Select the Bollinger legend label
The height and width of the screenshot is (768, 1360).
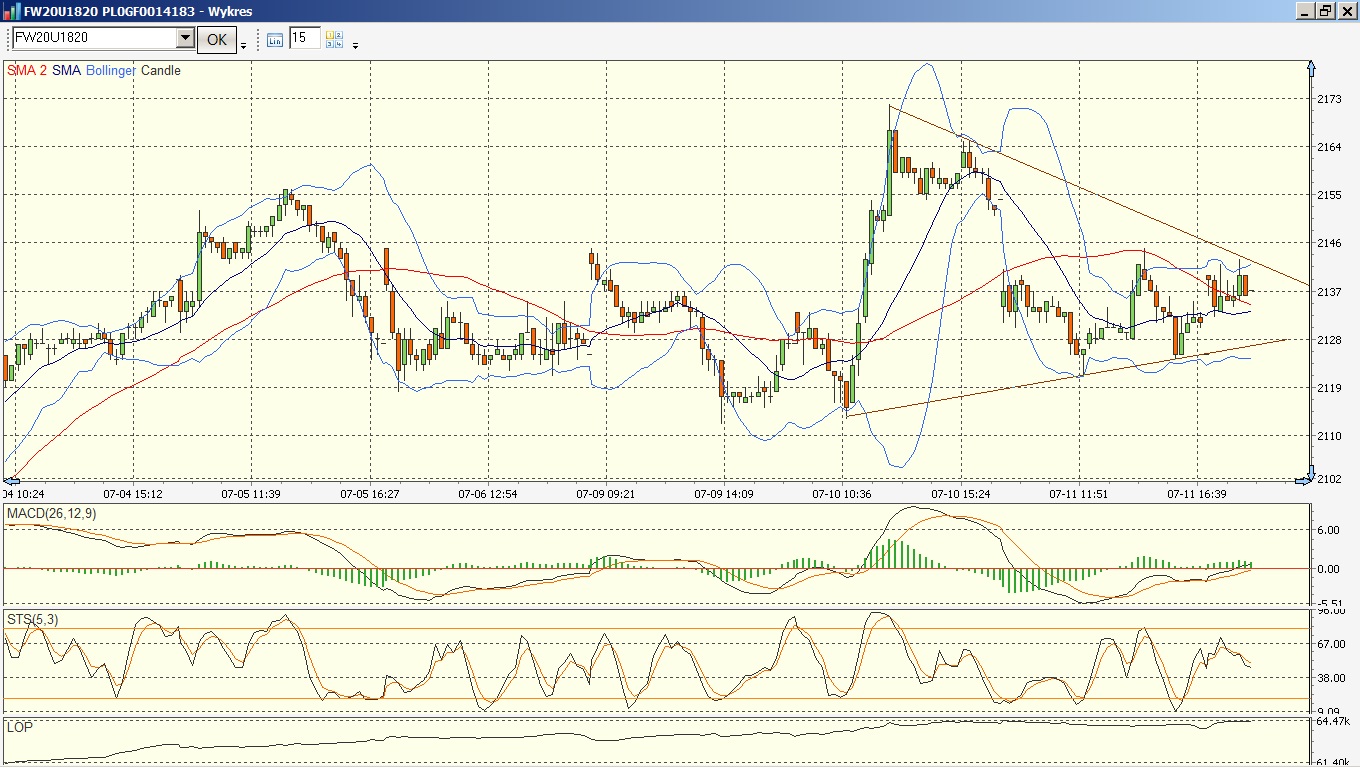point(111,71)
